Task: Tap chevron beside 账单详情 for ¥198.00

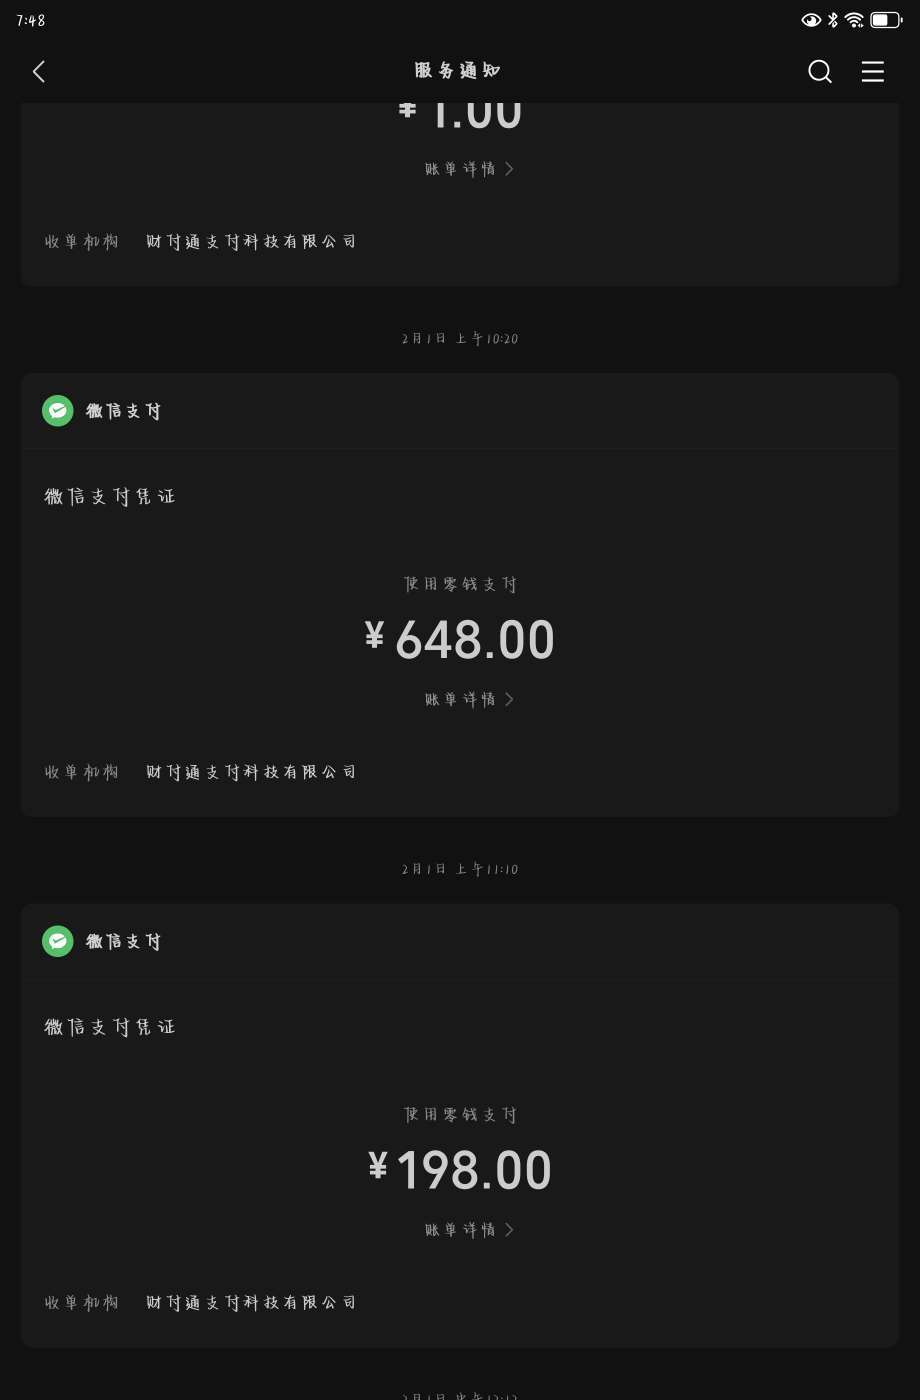Action: click(509, 1229)
